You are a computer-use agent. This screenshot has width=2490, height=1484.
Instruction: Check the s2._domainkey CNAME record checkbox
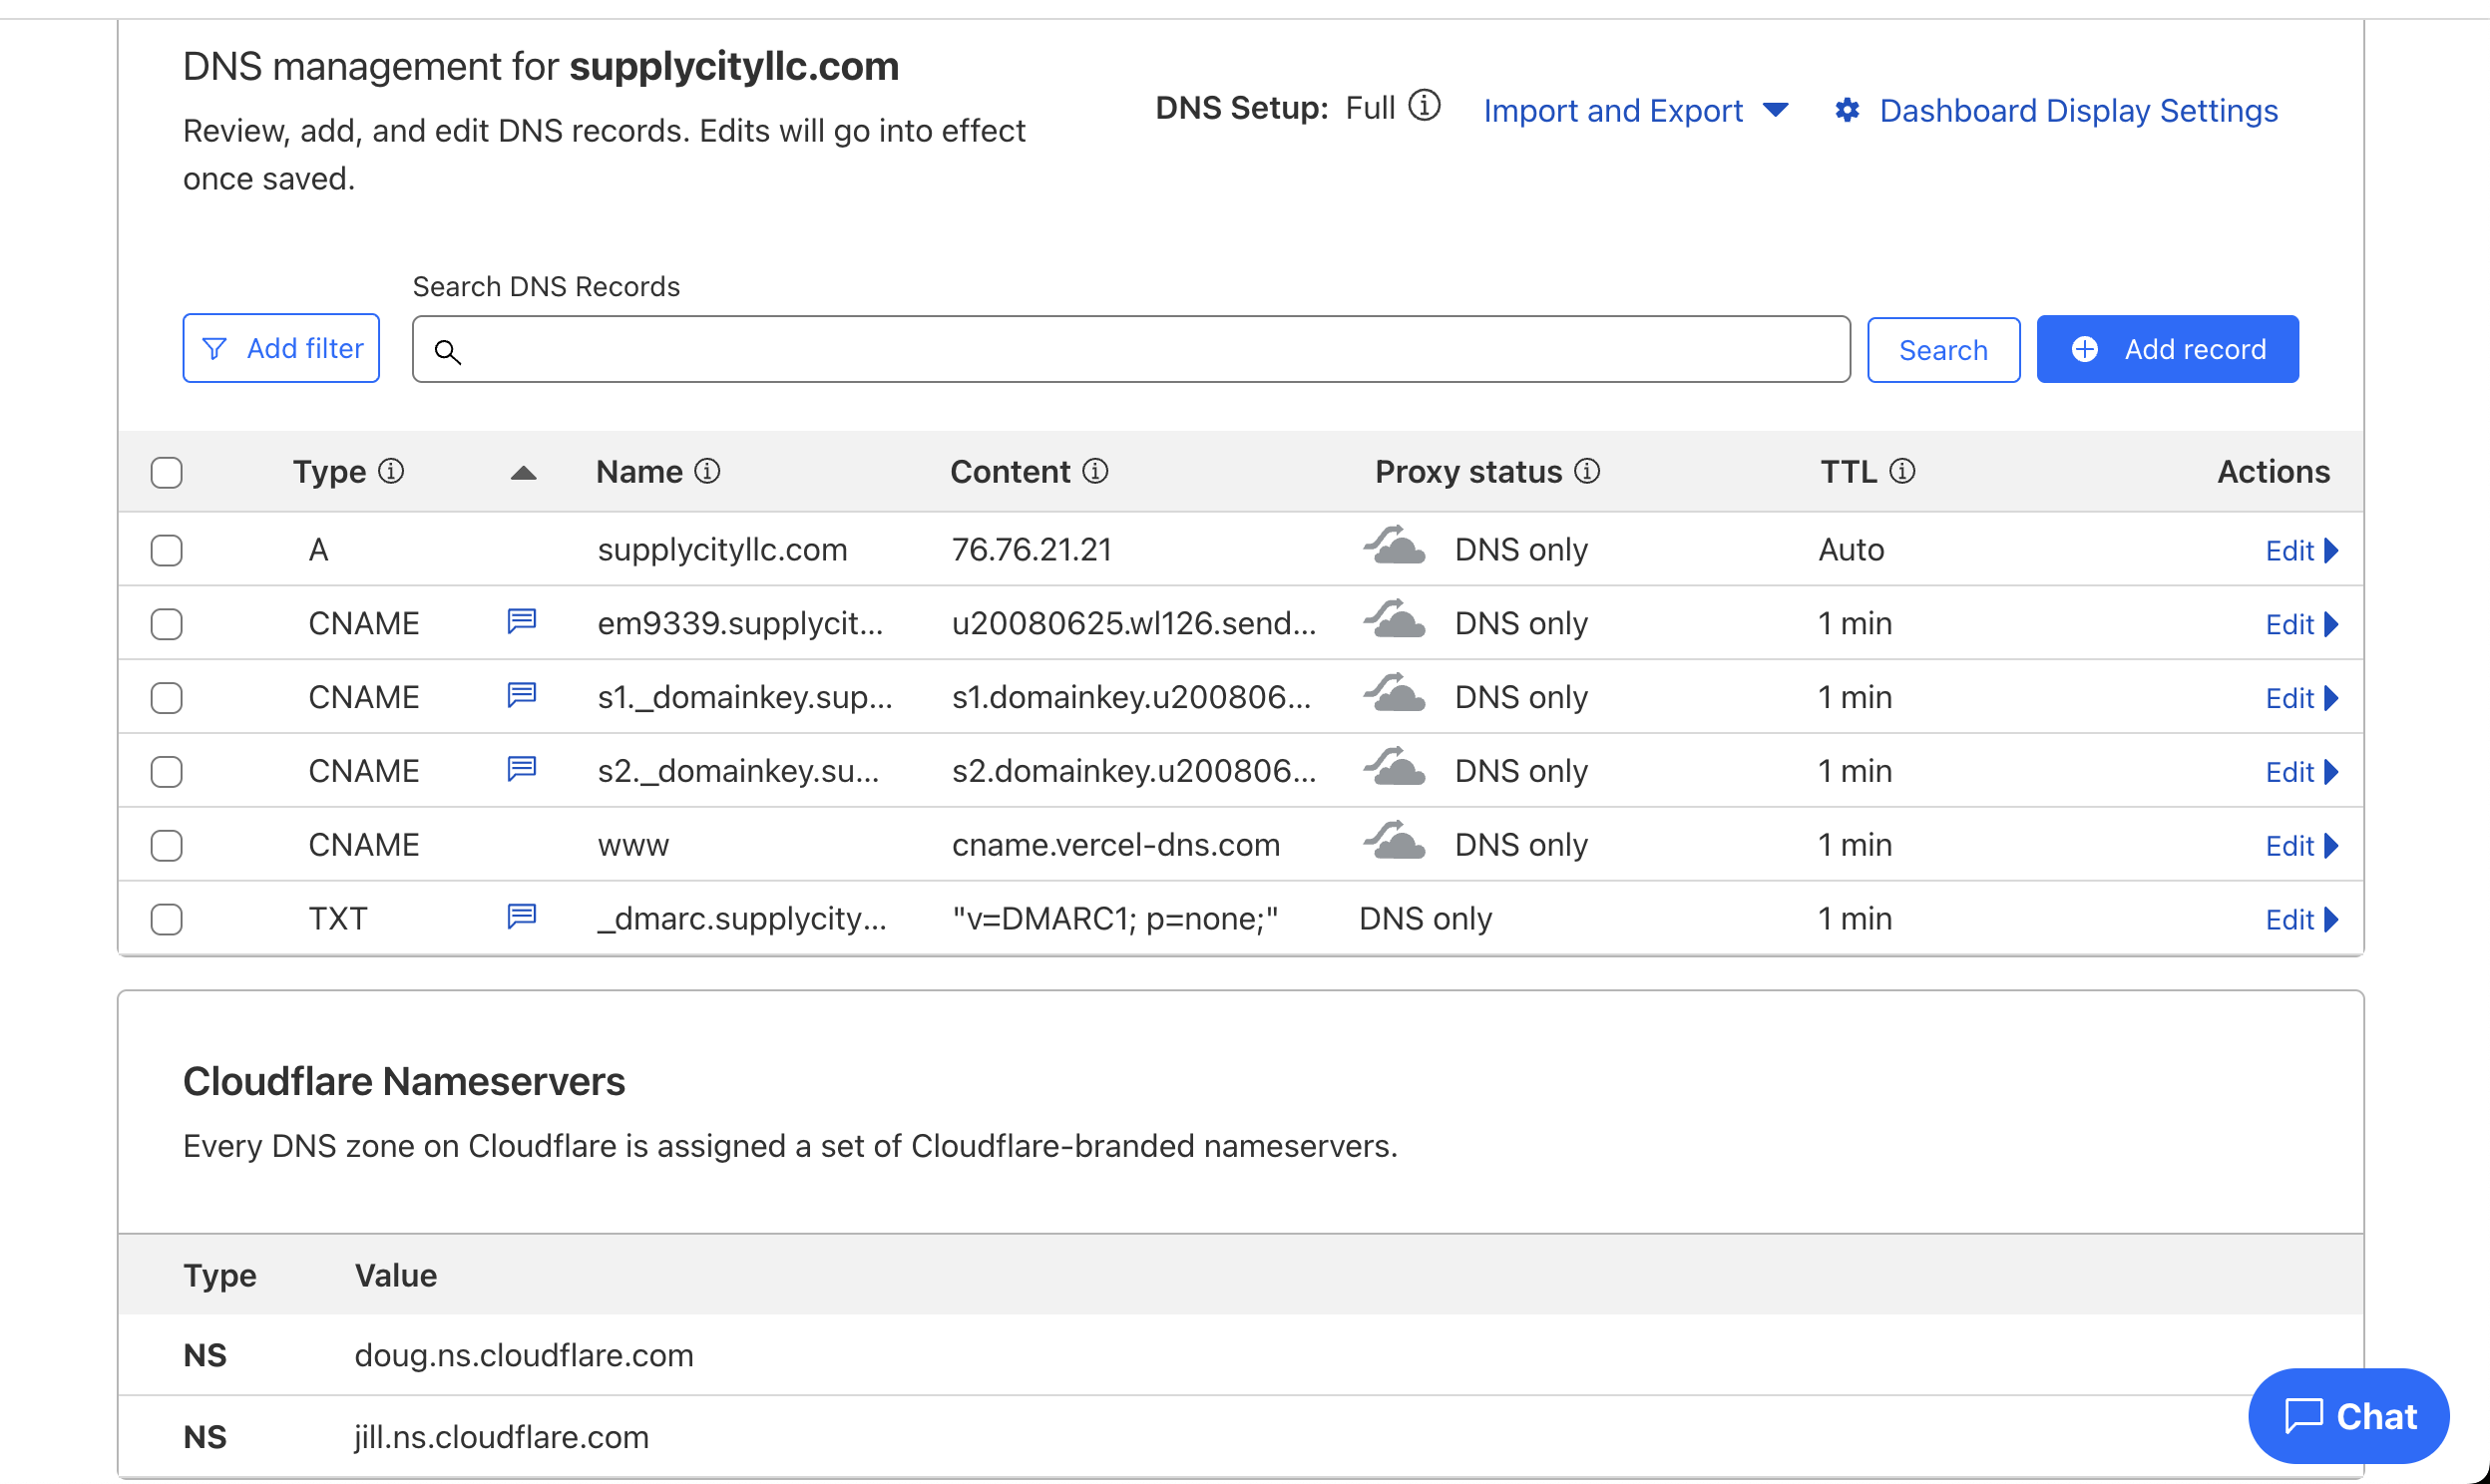tap(167, 772)
